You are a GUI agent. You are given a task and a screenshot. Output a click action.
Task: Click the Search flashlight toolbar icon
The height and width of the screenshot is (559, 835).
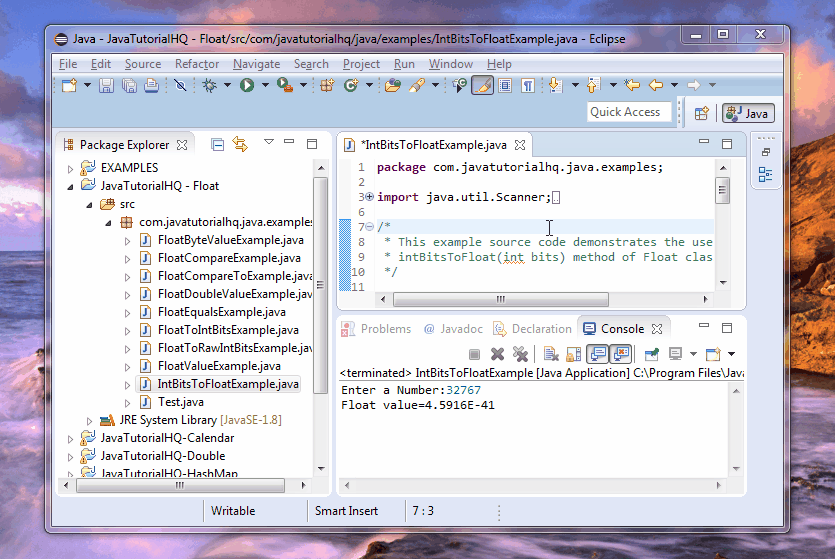click(416, 85)
